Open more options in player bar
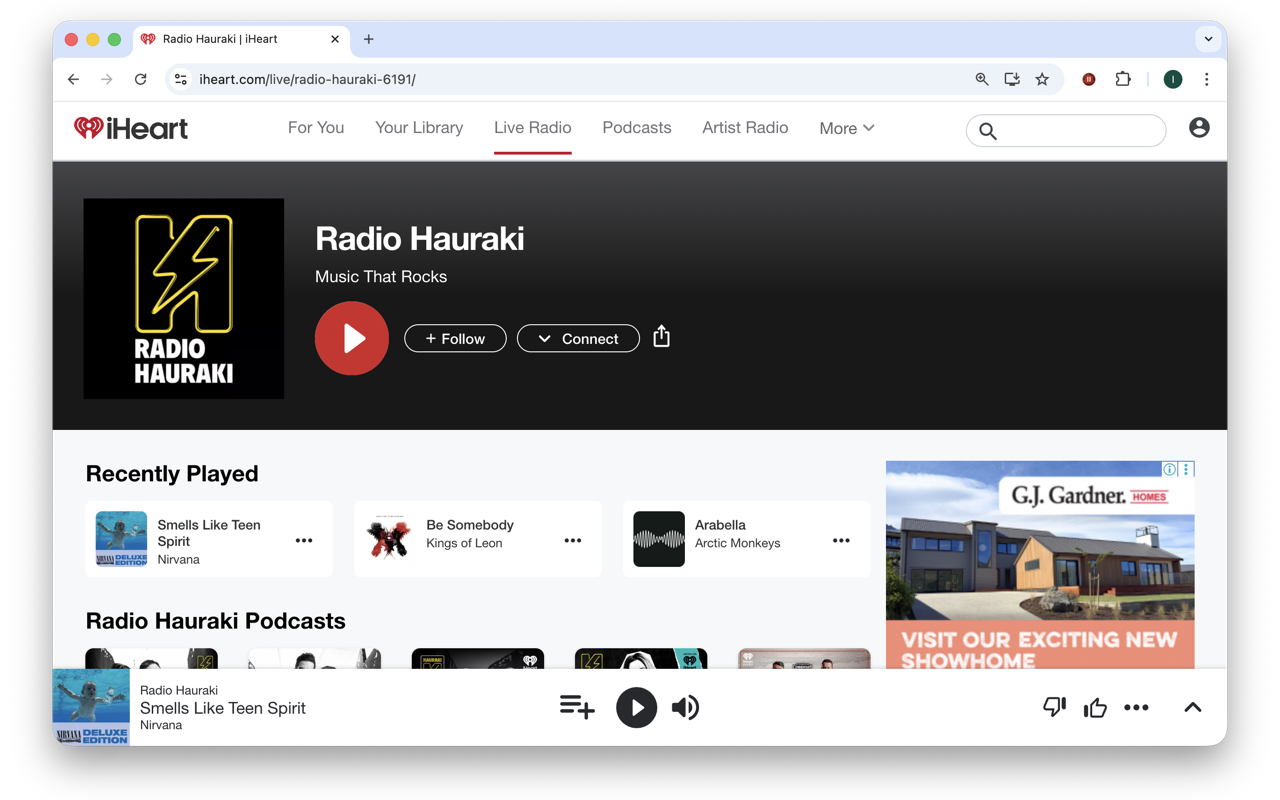 [1136, 707]
